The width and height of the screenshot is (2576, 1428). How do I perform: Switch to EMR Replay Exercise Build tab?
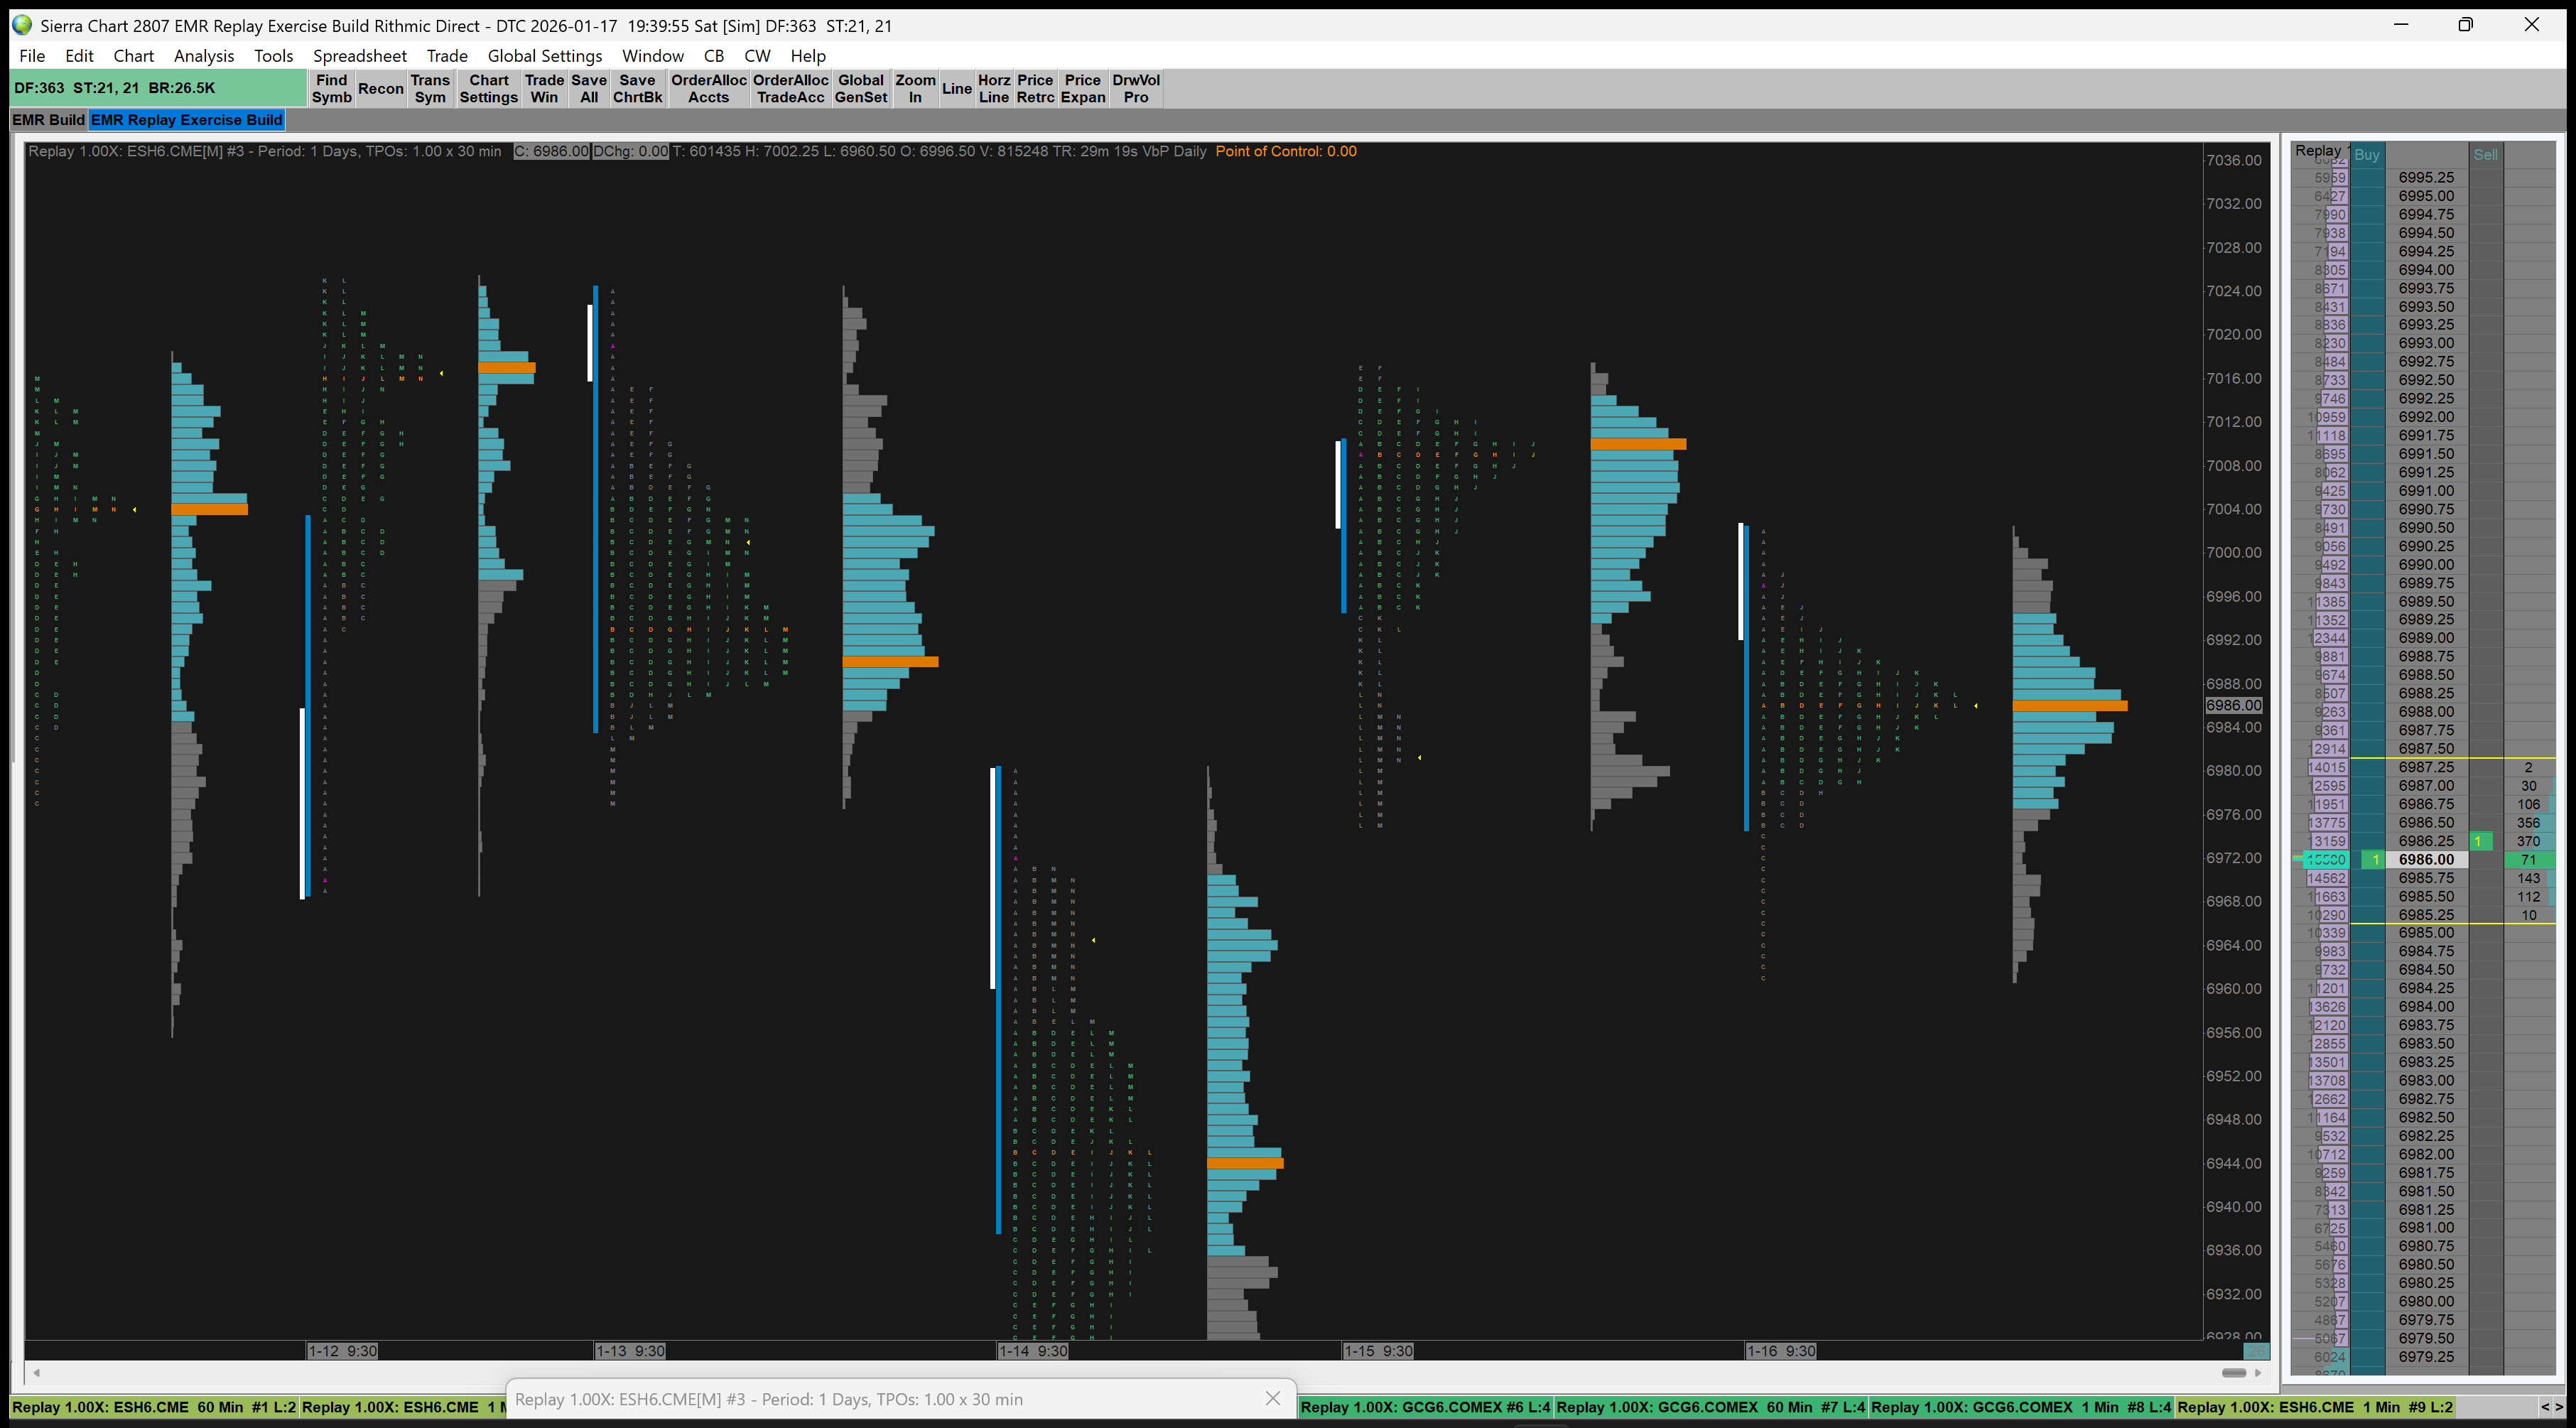pyautogui.click(x=187, y=120)
